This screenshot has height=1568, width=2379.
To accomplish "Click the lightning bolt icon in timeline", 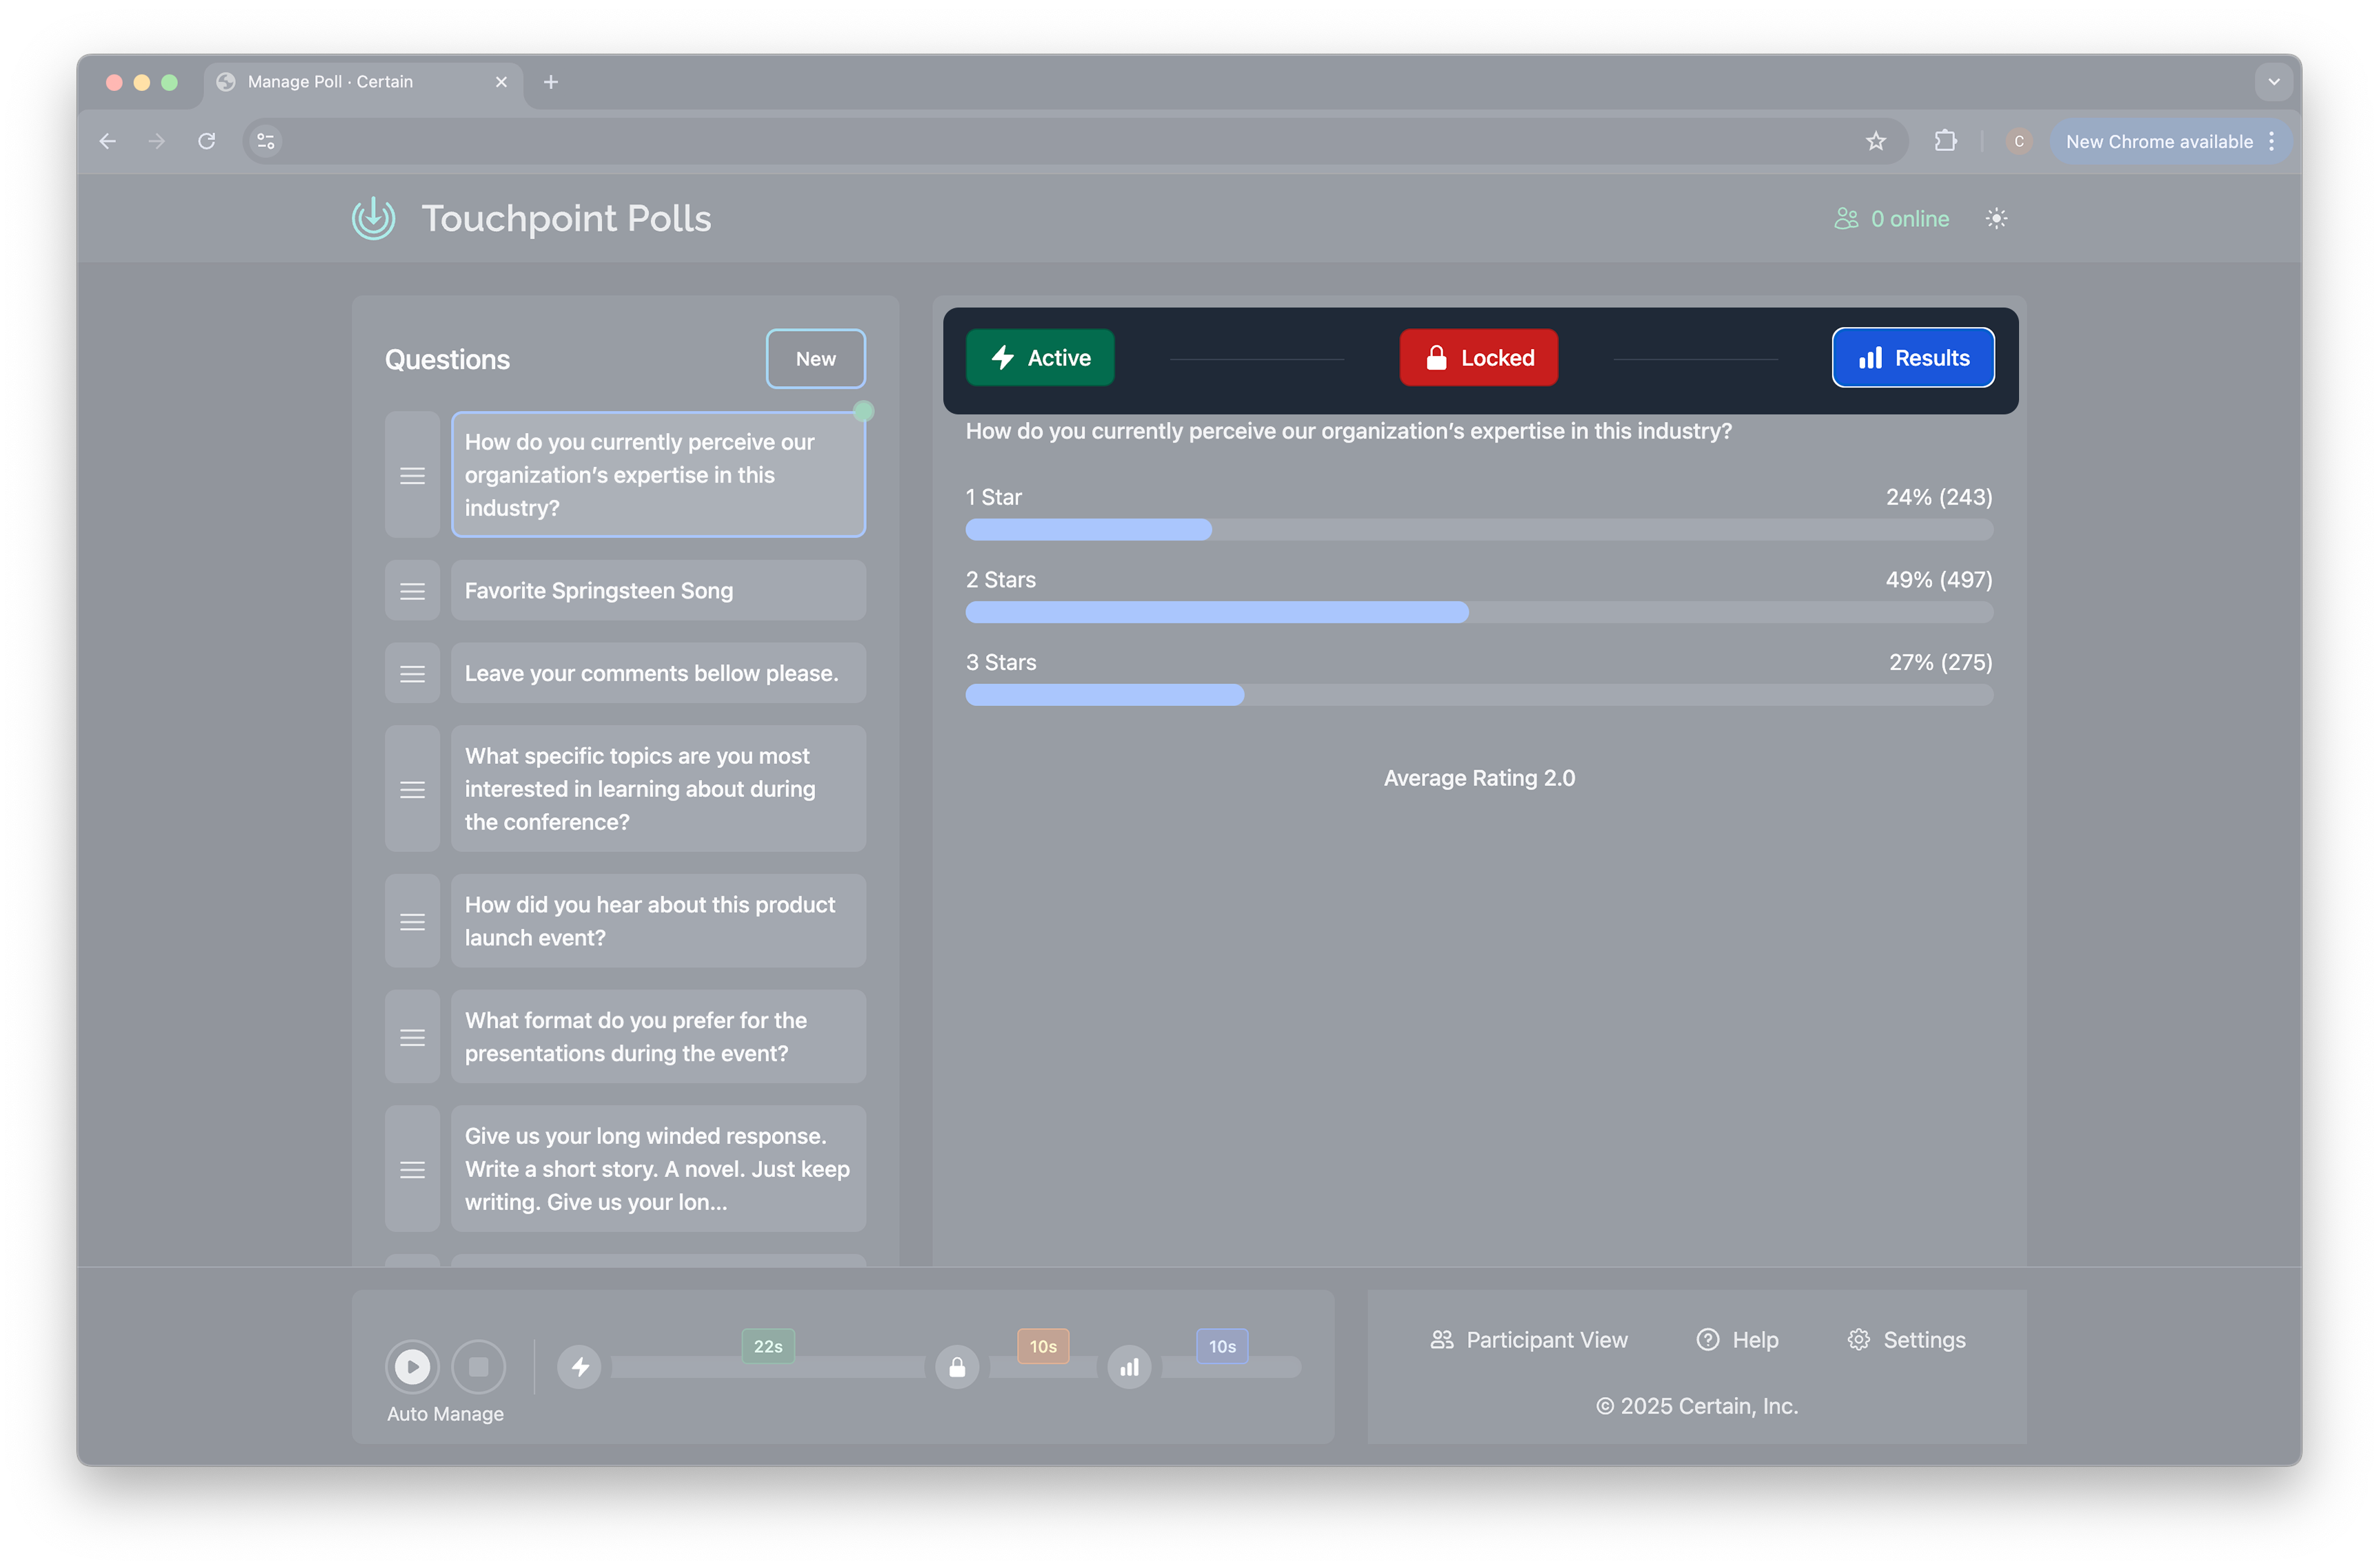I will [580, 1366].
